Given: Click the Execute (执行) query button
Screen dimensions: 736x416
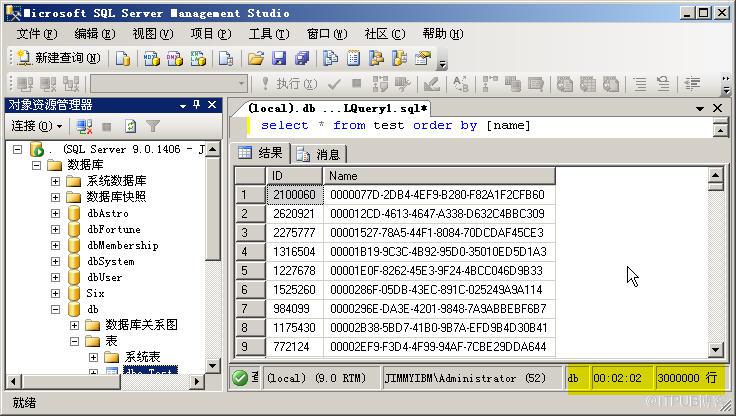Looking at the screenshot, I should point(289,84).
